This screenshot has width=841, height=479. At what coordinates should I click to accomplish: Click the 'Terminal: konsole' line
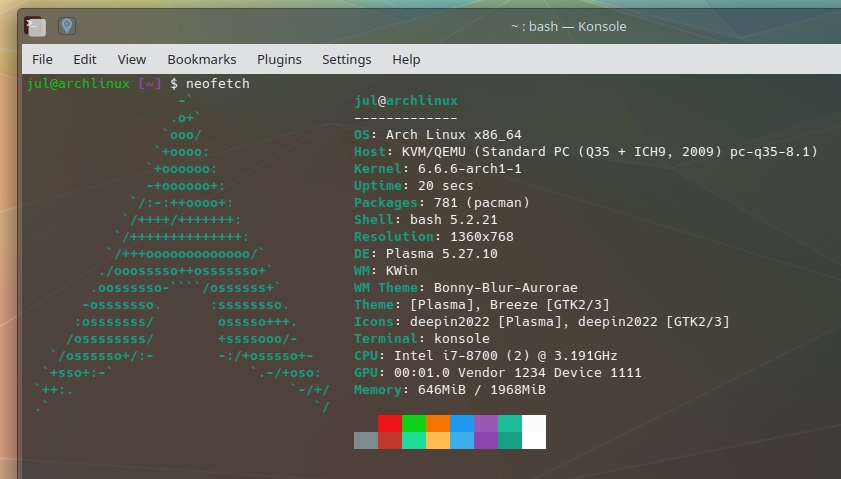coord(422,339)
